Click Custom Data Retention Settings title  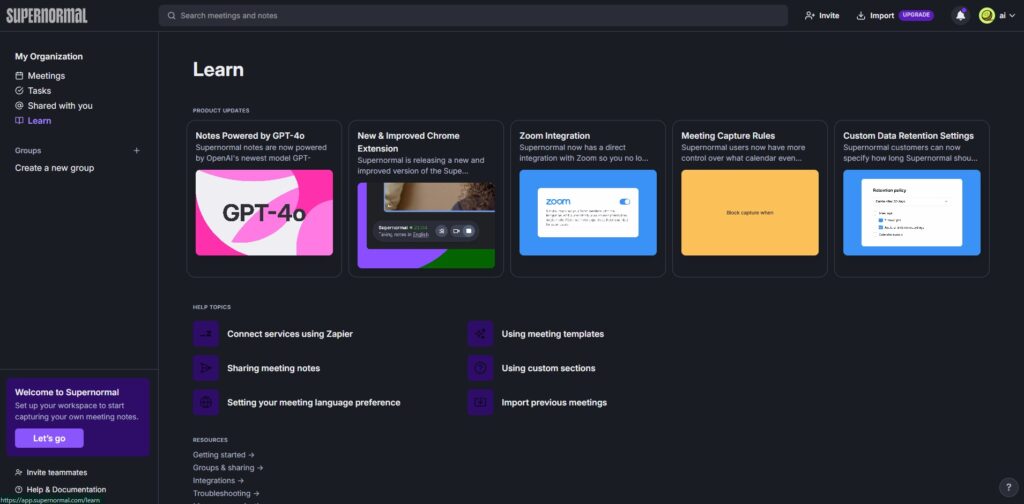[x=908, y=136]
